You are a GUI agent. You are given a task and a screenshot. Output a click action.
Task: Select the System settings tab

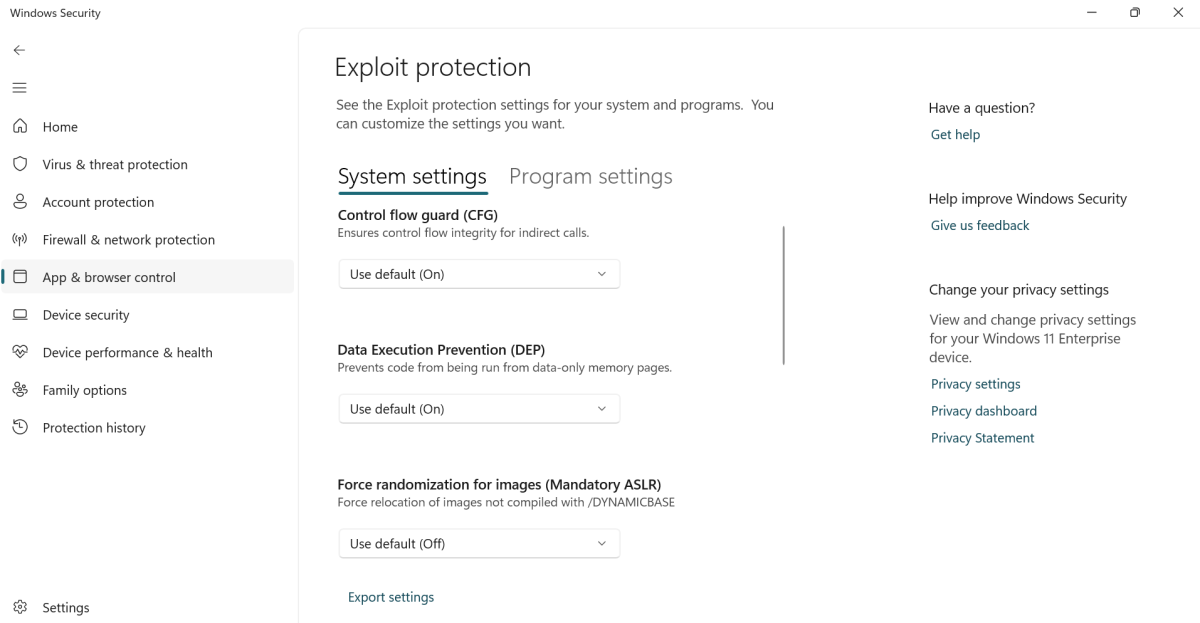[x=412, y=177]
